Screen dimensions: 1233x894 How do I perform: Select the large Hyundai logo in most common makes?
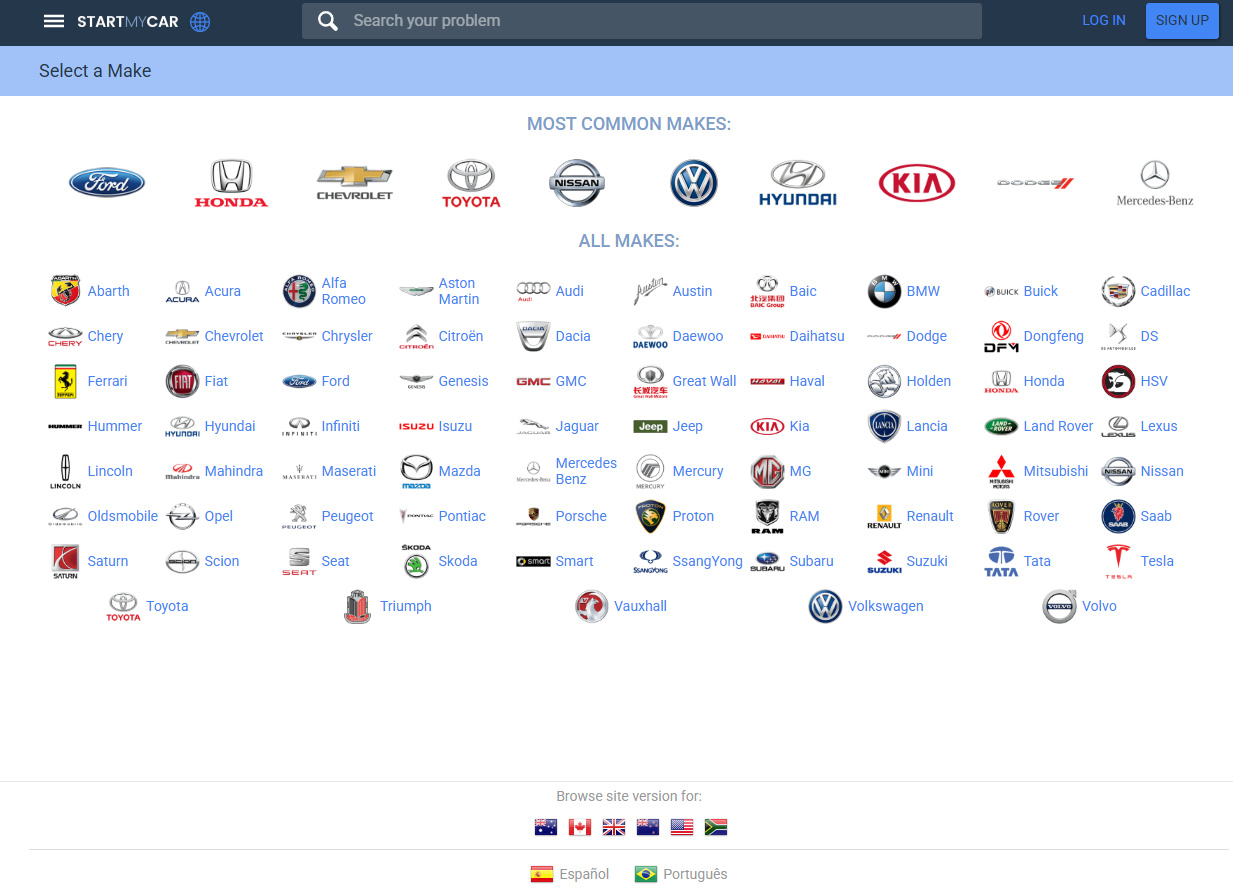tap(798, 183)
